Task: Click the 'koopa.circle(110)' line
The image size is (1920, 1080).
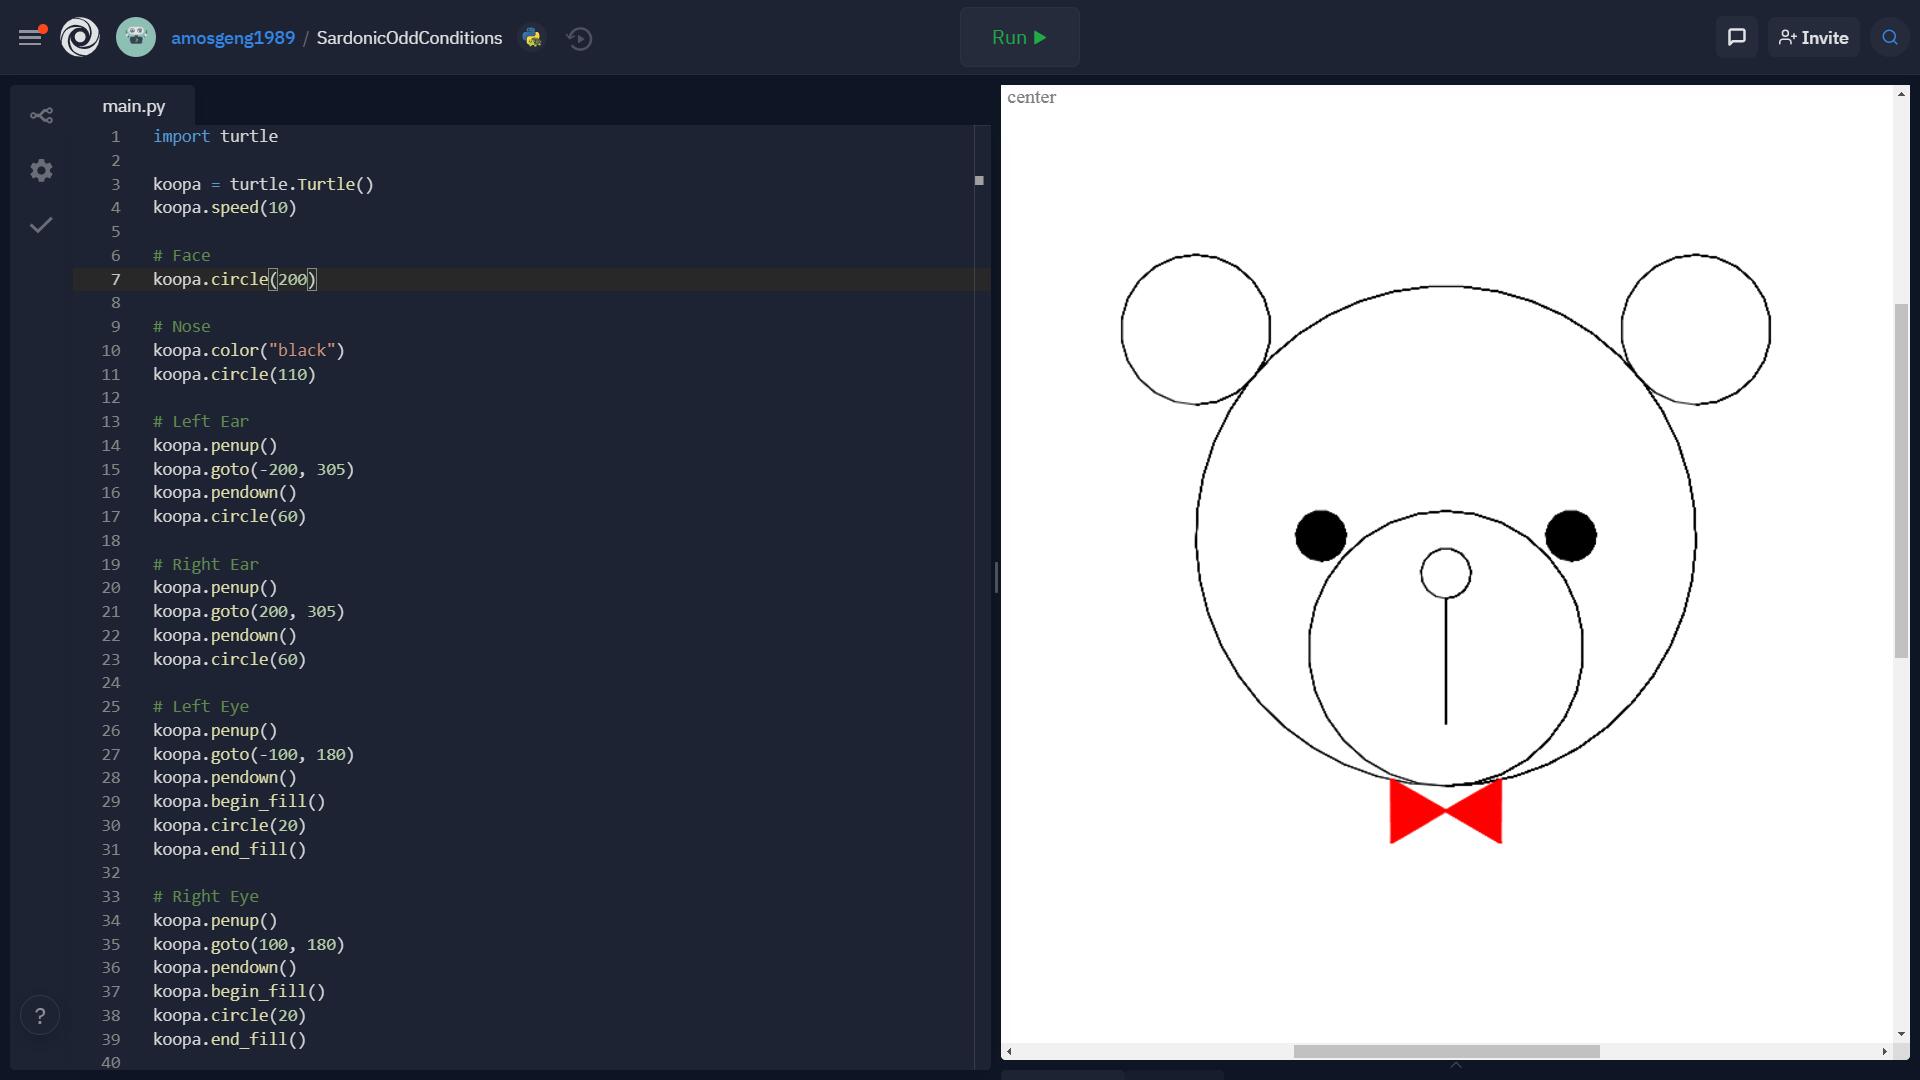Action: 234,374
